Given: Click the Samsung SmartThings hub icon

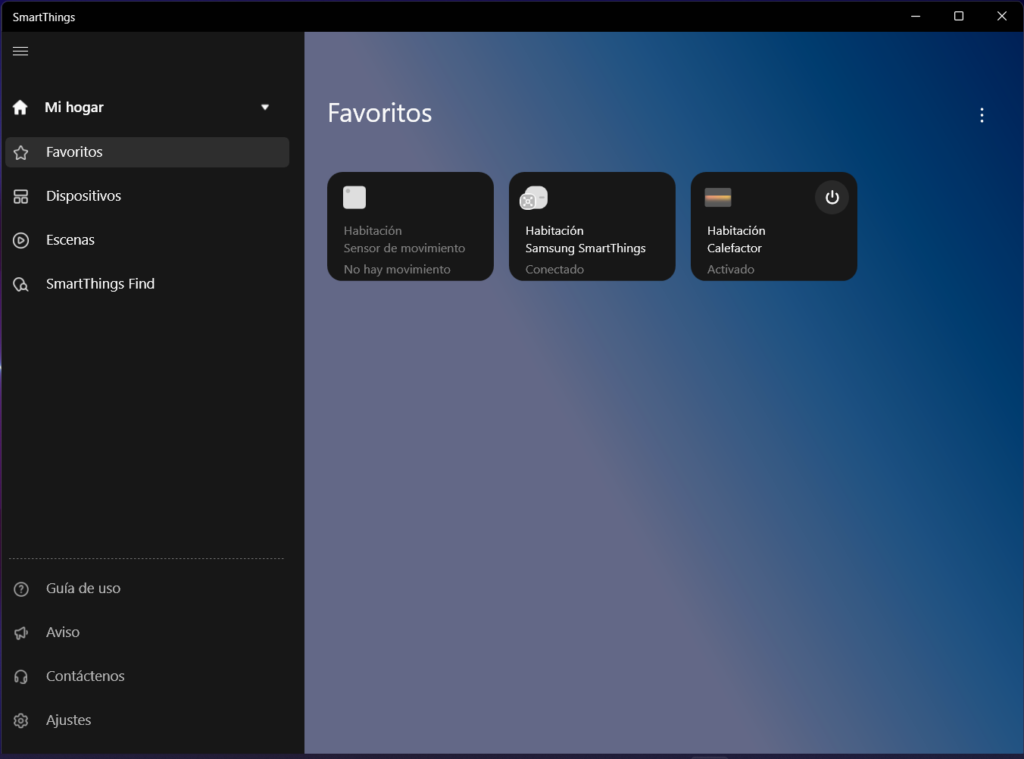Looking at the screenshot, I should click(534, 198).
